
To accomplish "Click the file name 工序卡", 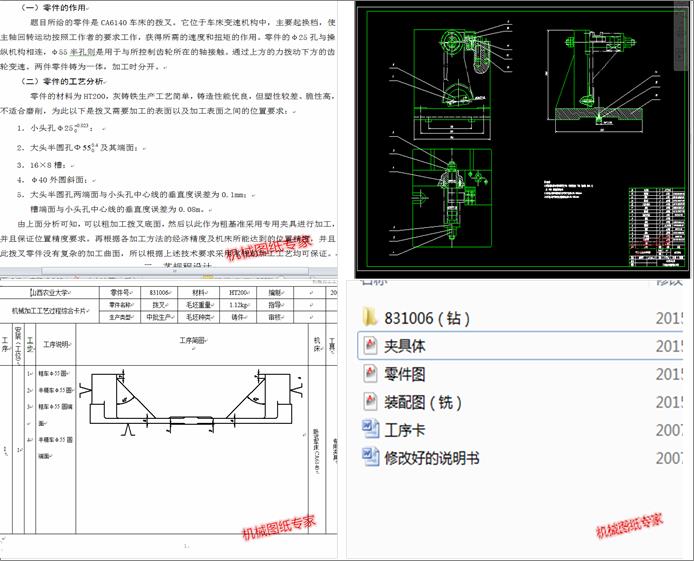I will click(405, 430).
